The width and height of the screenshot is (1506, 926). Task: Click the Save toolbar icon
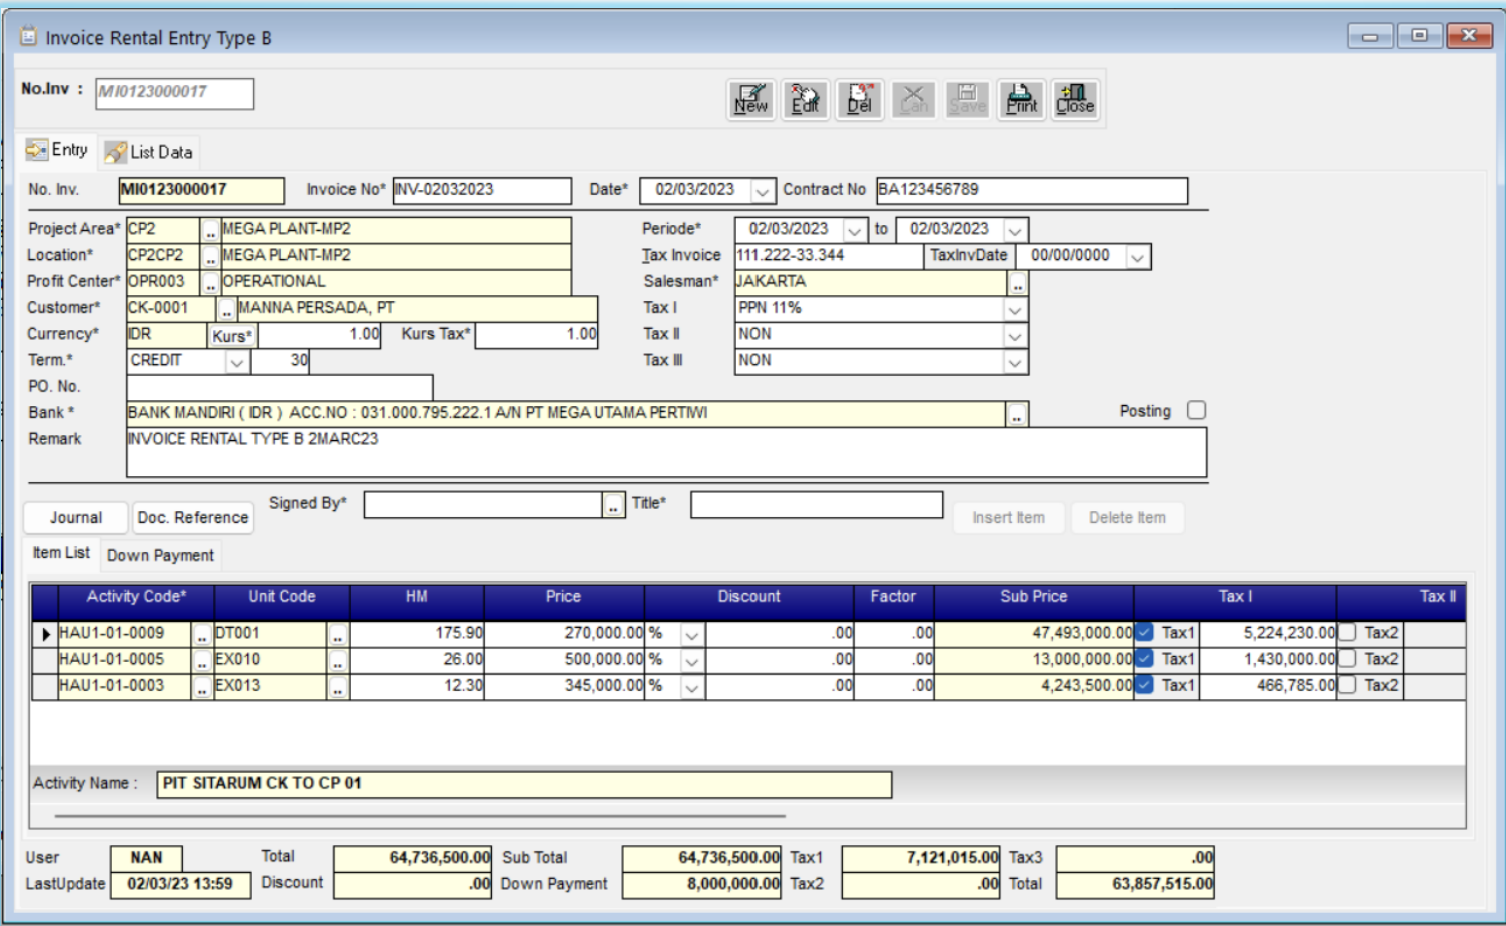pyautogui.click(x=967, y=100)
